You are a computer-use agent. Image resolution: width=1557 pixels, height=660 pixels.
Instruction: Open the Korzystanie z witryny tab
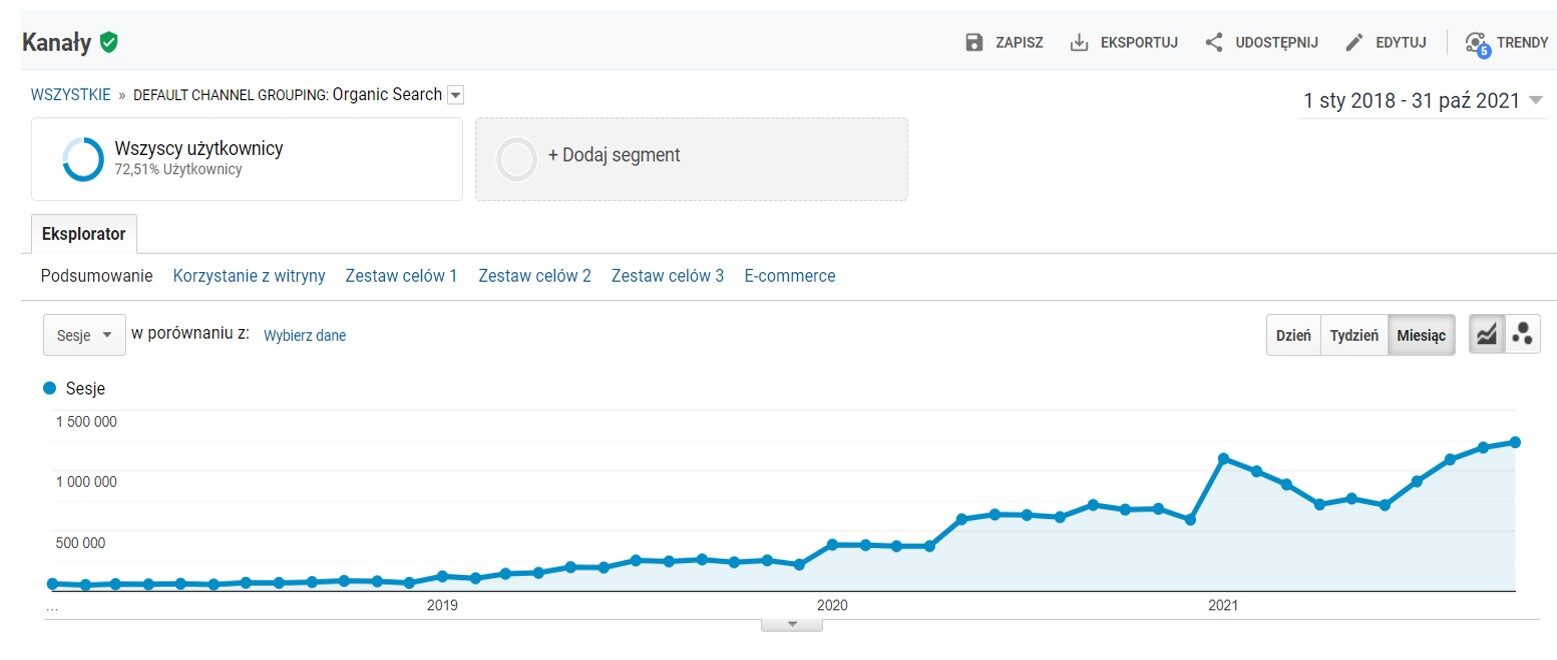[x=249, y=276]
